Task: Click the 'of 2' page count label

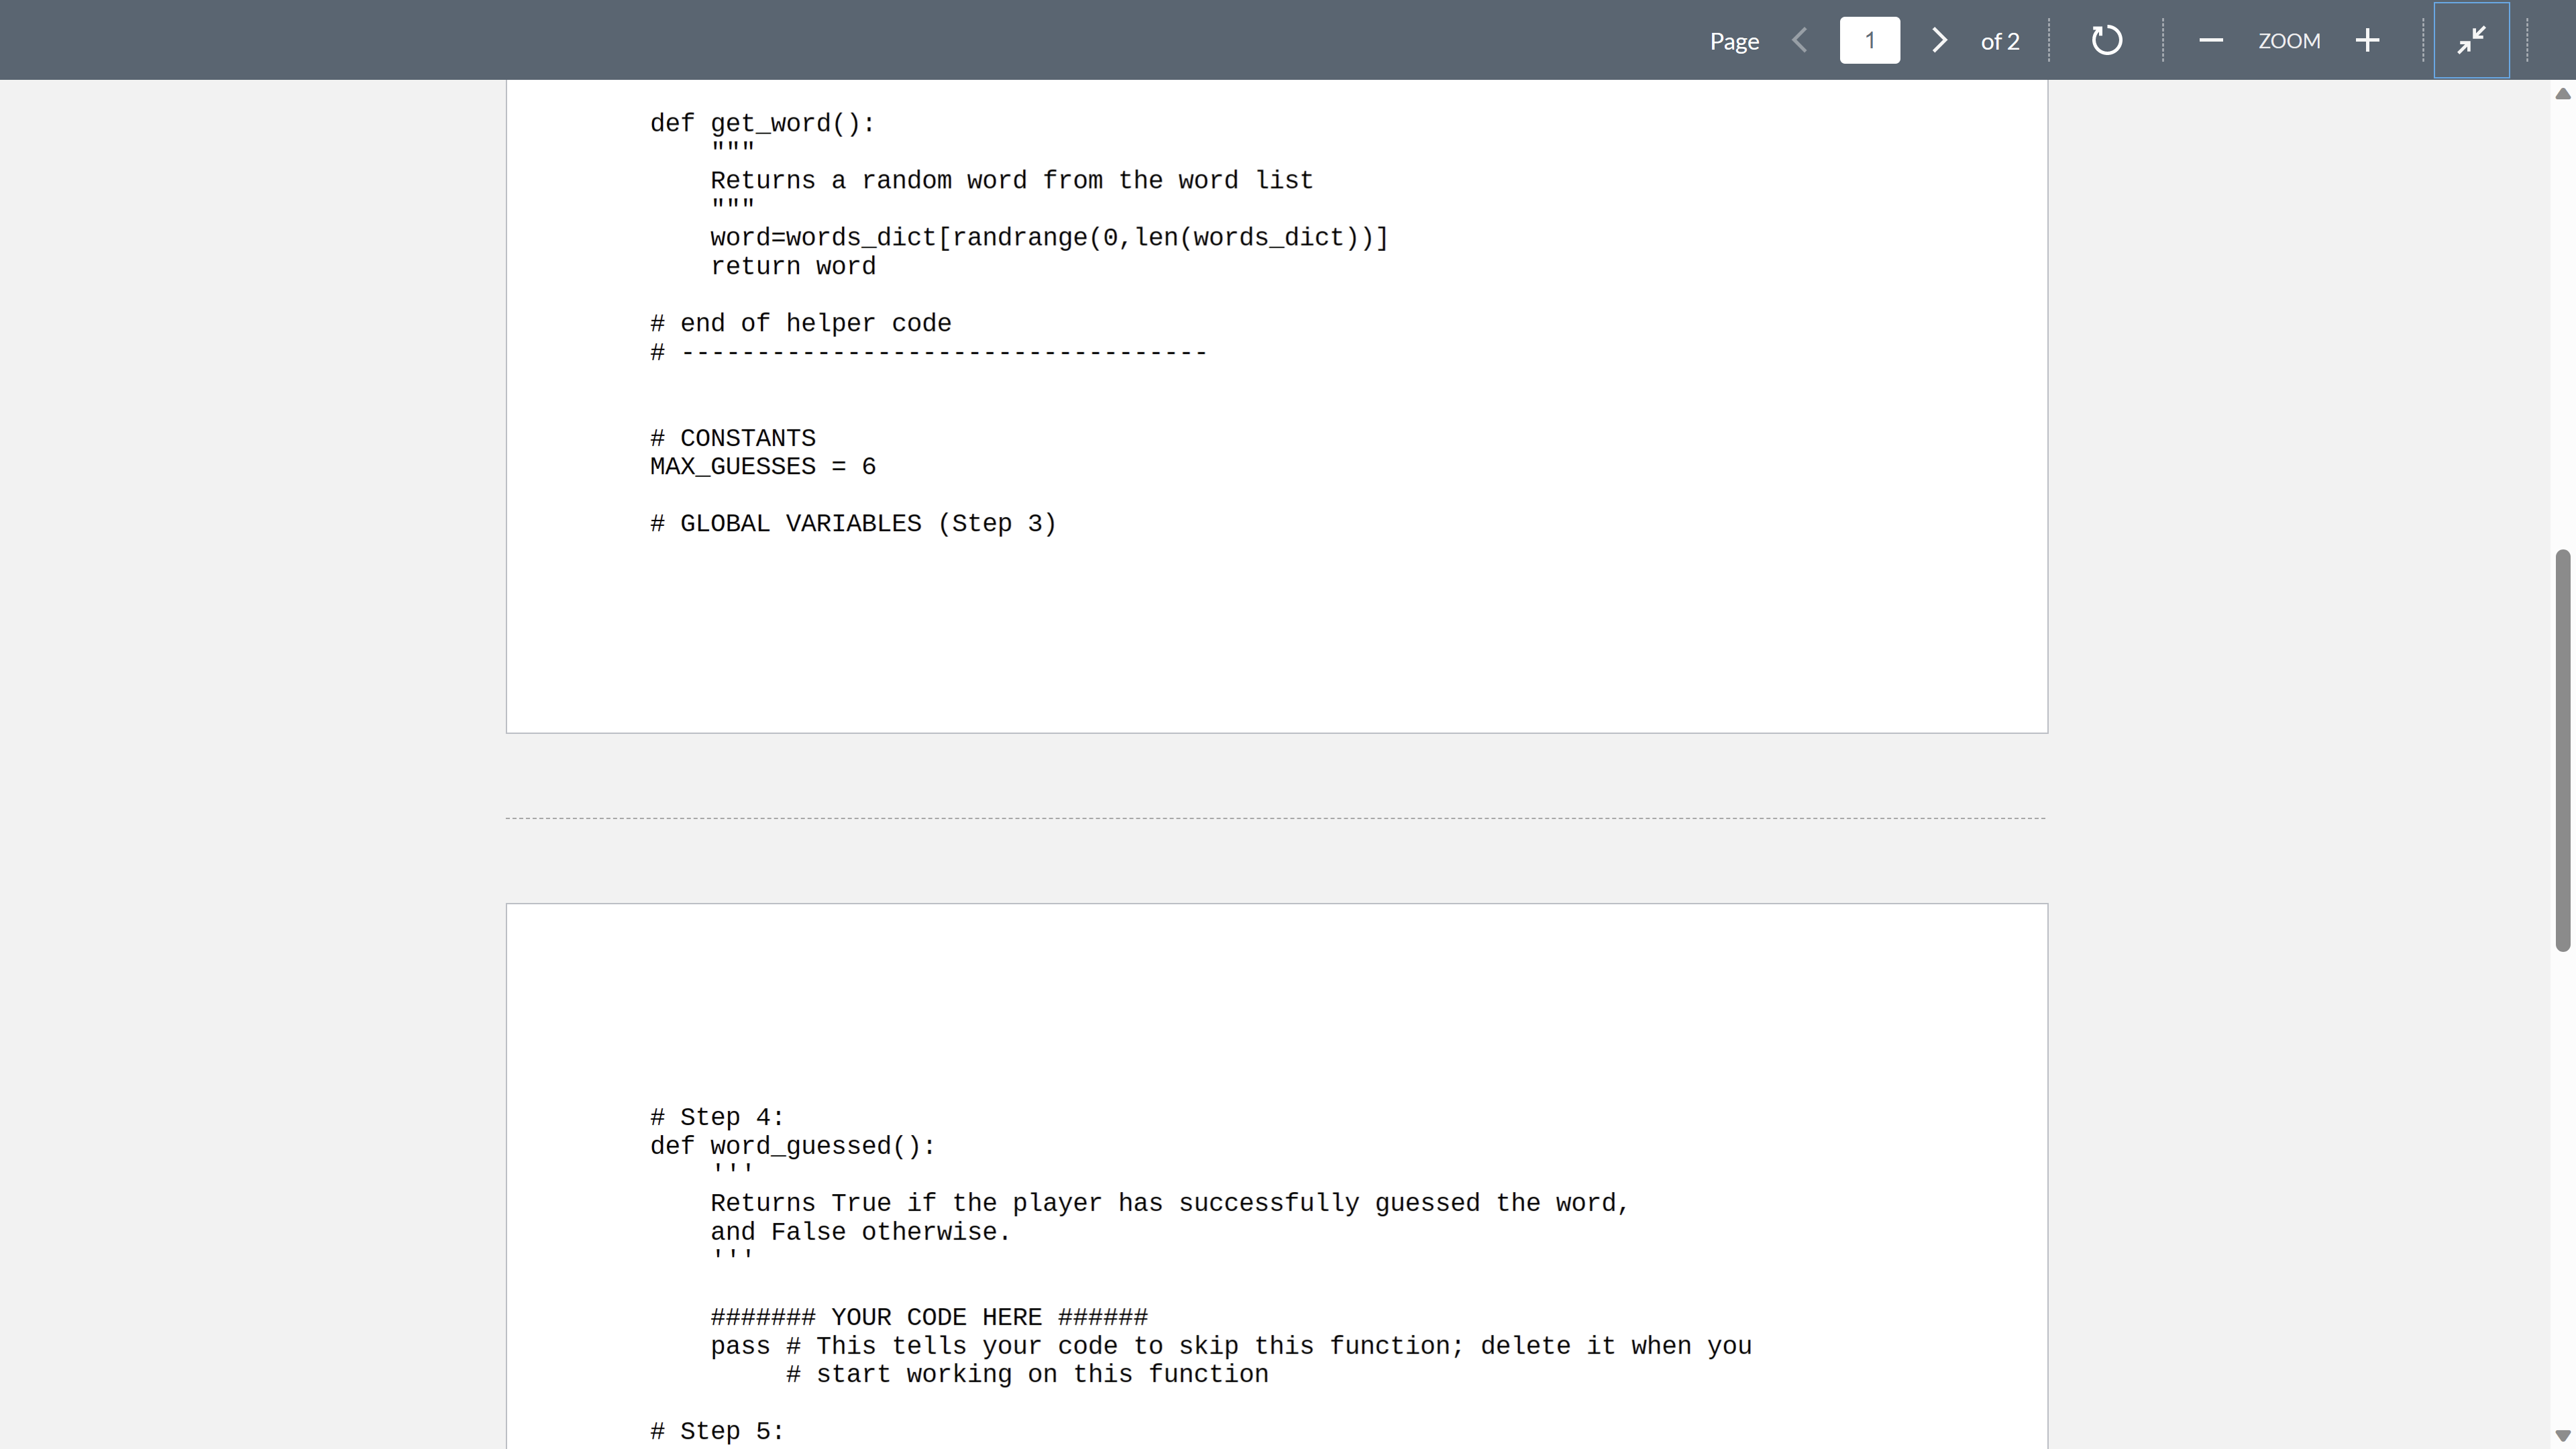Action: (x=2000, y=41)
